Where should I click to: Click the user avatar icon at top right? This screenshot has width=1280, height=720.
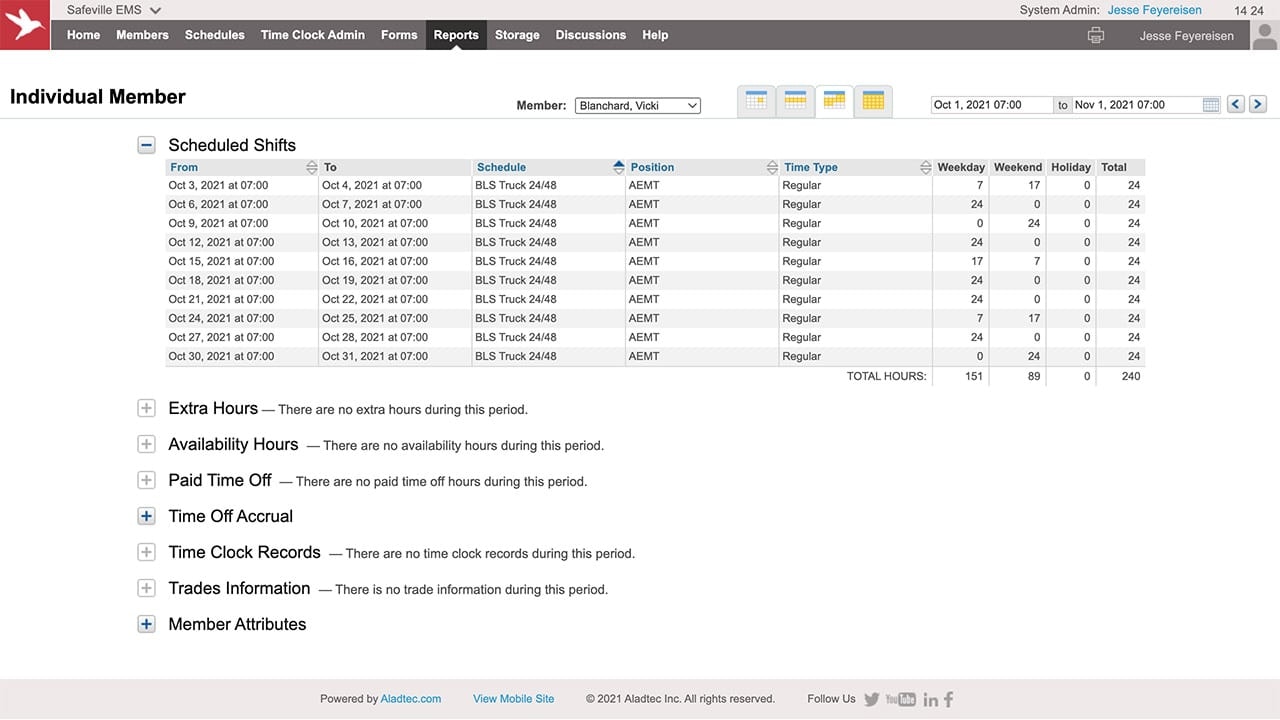(x=1265, y=35)
